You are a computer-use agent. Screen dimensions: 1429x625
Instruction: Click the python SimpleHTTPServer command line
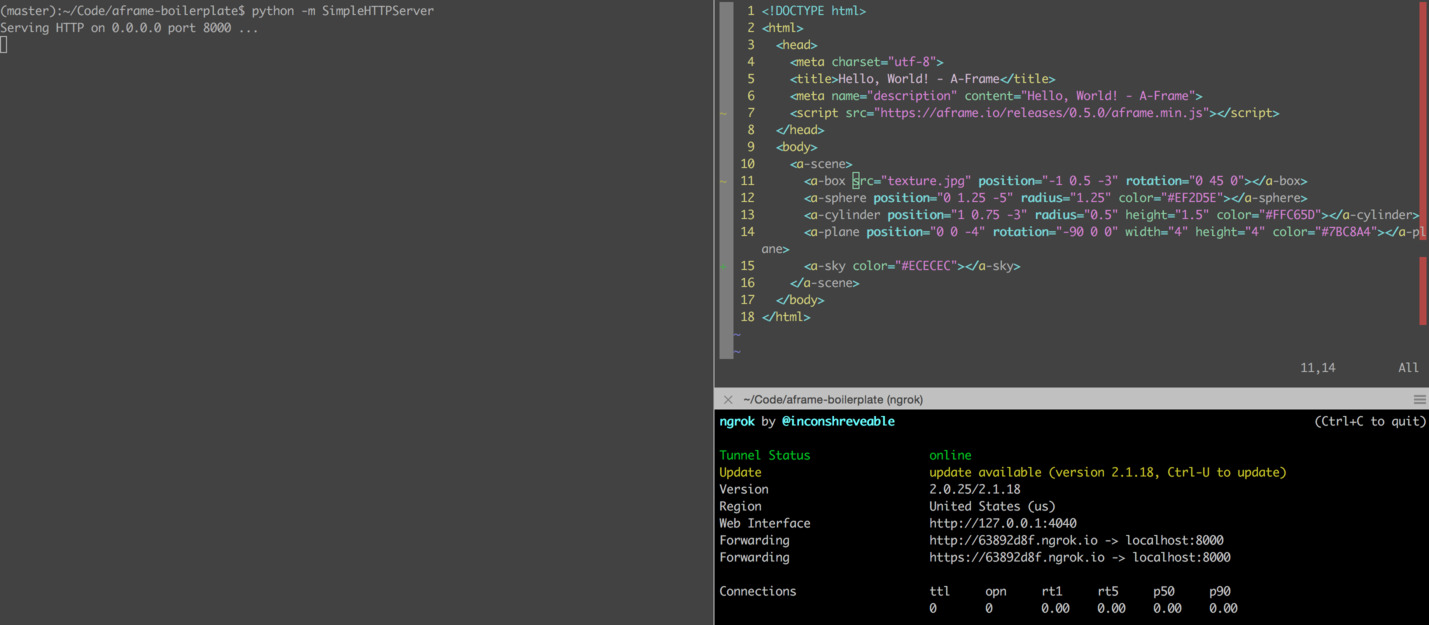tap(342, 10)
